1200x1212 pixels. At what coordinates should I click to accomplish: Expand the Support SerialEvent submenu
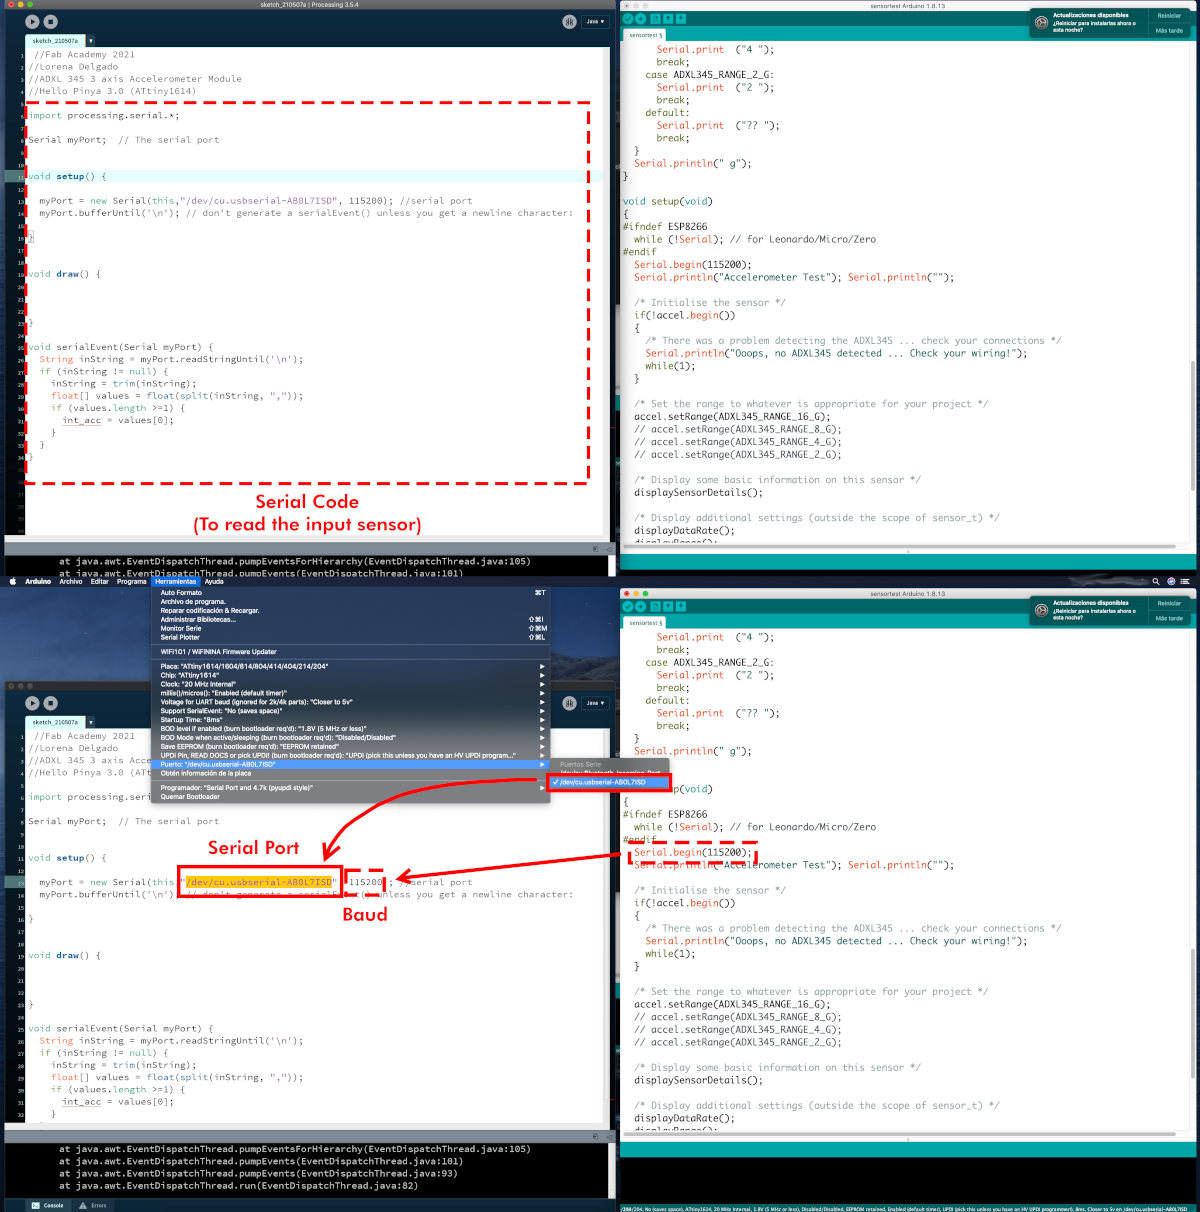(x=352, y=711)
